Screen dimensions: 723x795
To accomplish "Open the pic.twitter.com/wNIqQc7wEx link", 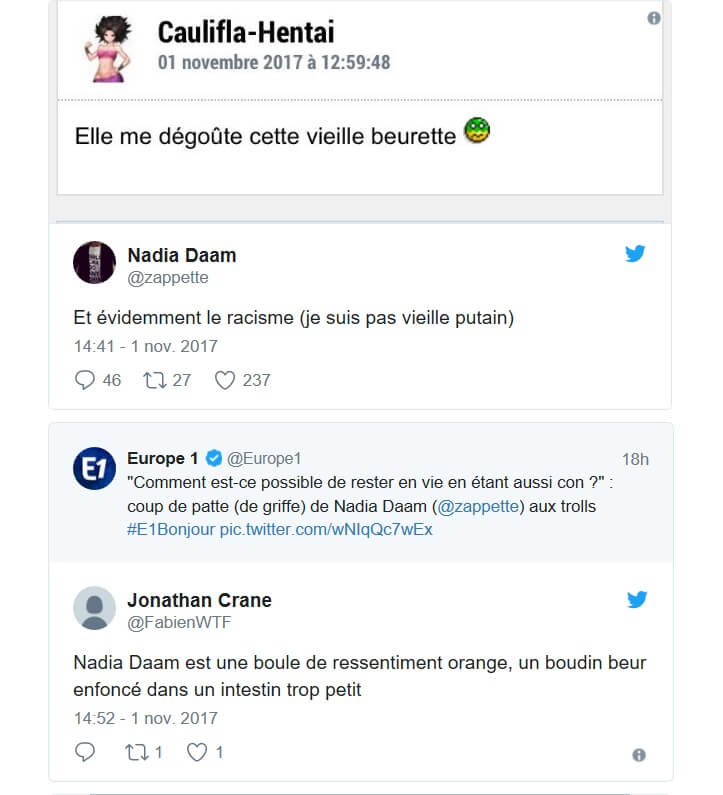I will (x=326, y=529).
